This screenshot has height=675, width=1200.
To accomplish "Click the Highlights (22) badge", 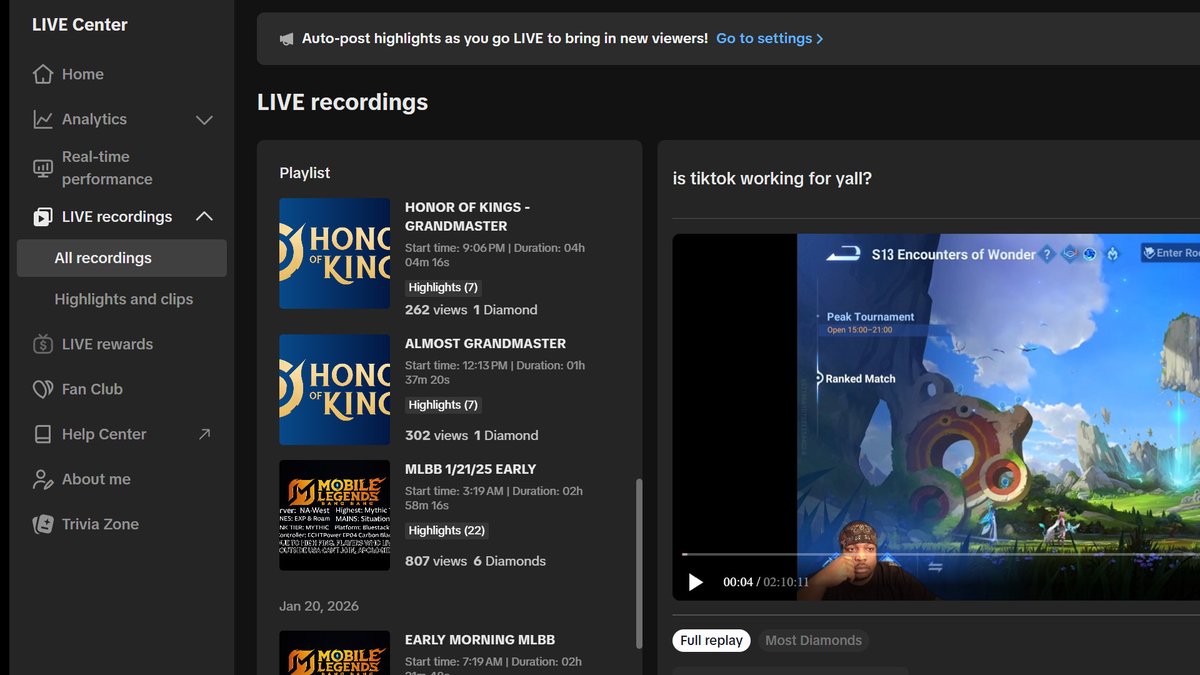I will (446, 531).
